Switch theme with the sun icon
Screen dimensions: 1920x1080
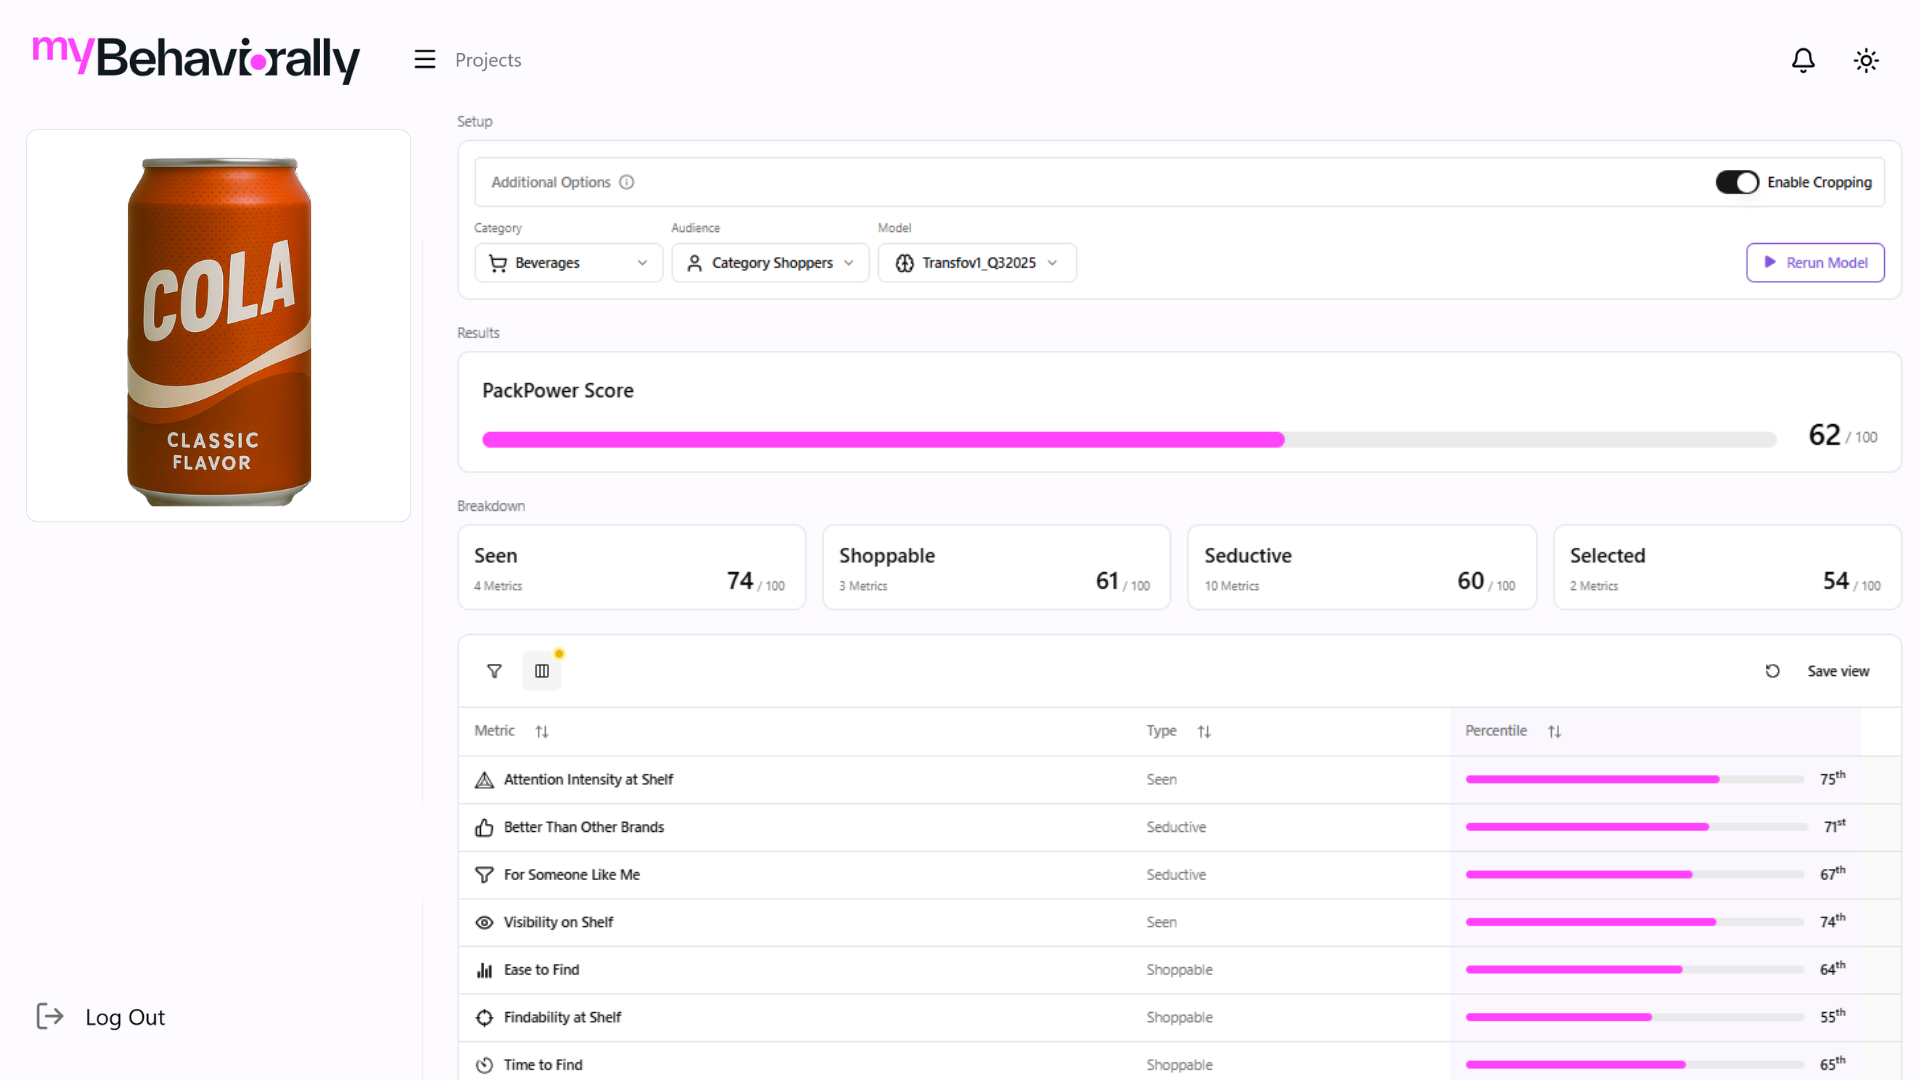1866,61
